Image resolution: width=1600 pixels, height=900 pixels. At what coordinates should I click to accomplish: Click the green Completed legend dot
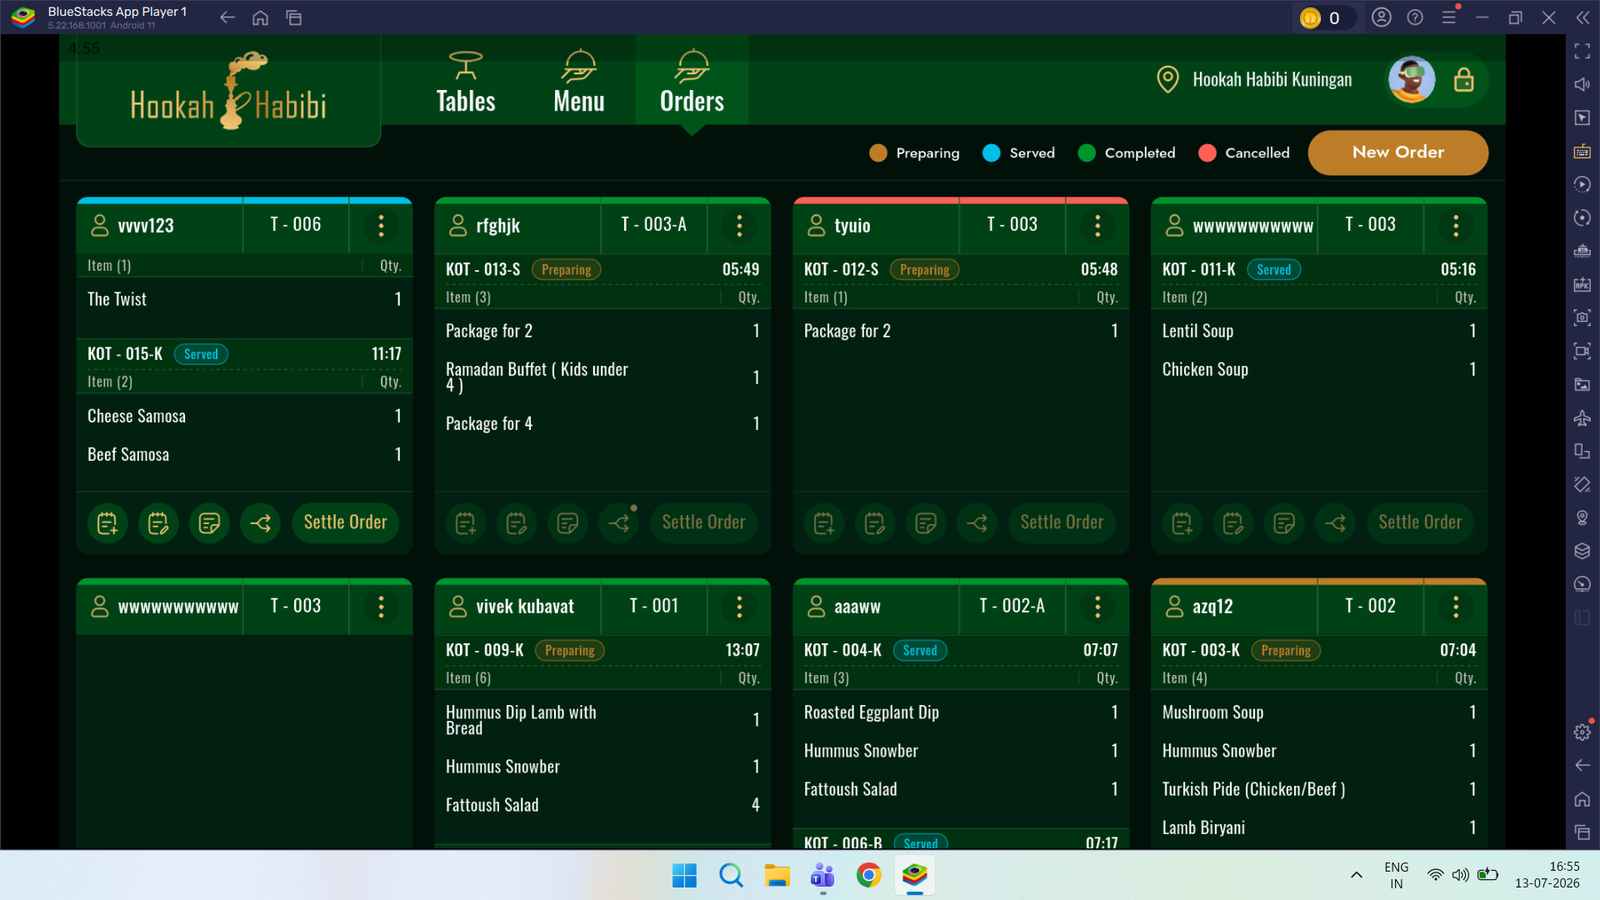pos(1087,153)
